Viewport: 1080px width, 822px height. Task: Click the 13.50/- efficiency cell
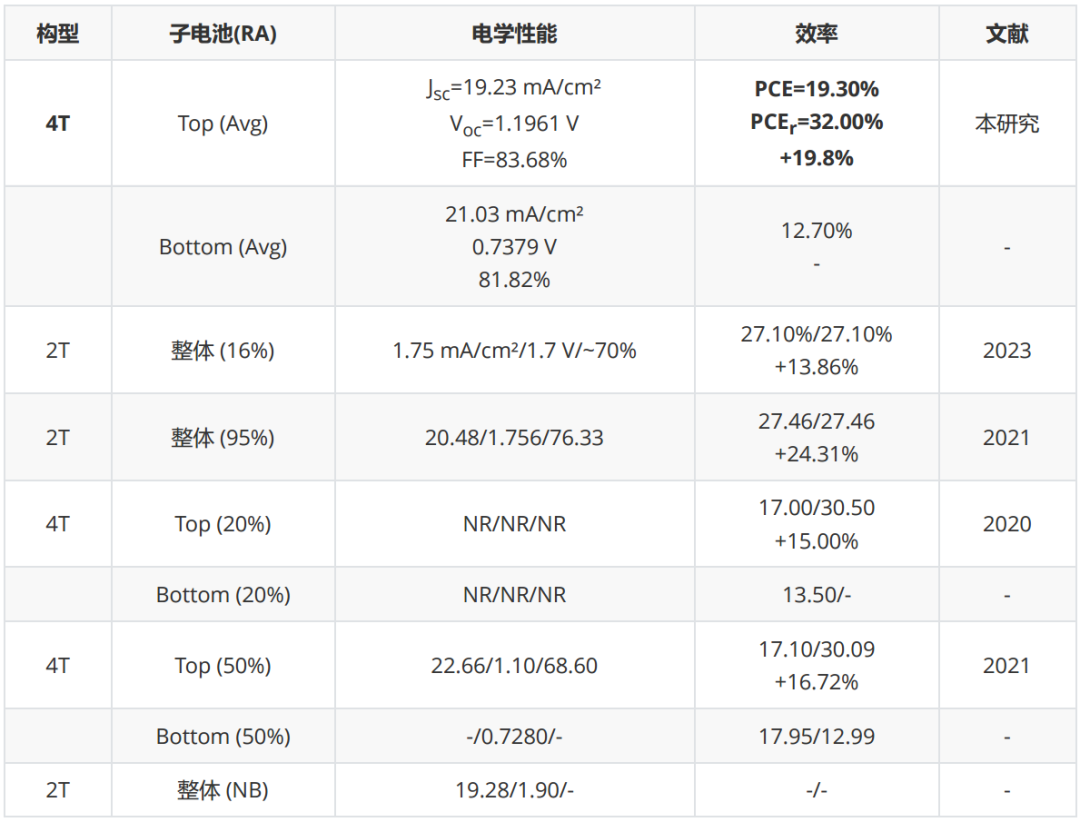(x=816, y=595)
